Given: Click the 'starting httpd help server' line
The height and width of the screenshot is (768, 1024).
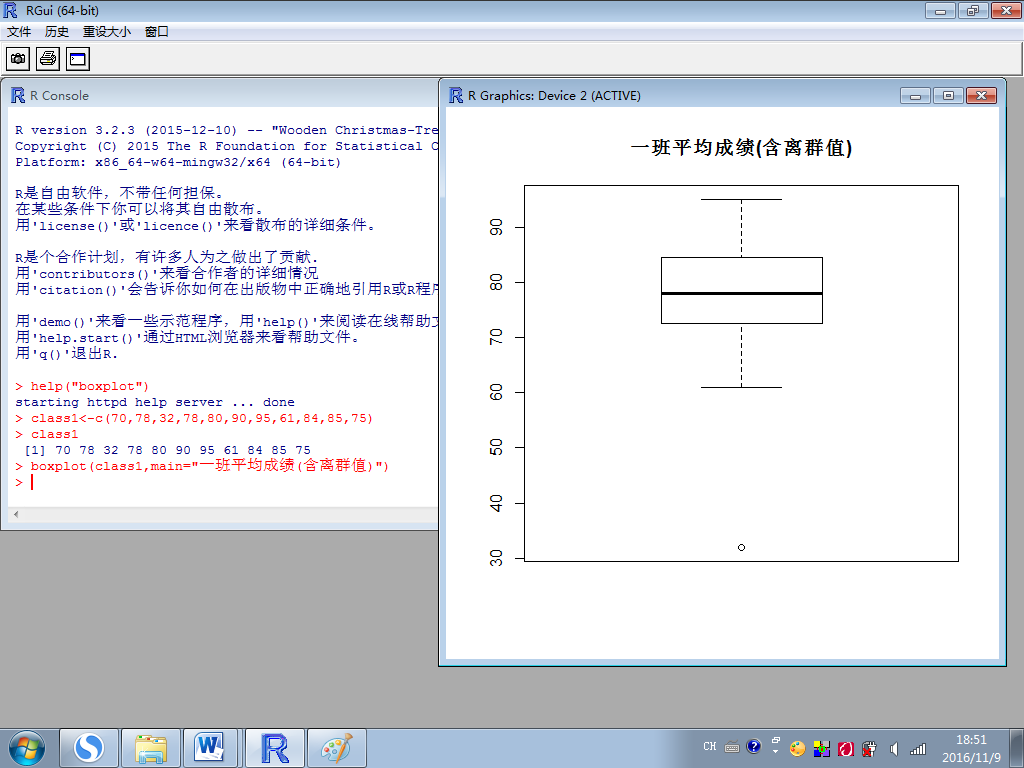Looking at the screenshot, I should 155,402.
